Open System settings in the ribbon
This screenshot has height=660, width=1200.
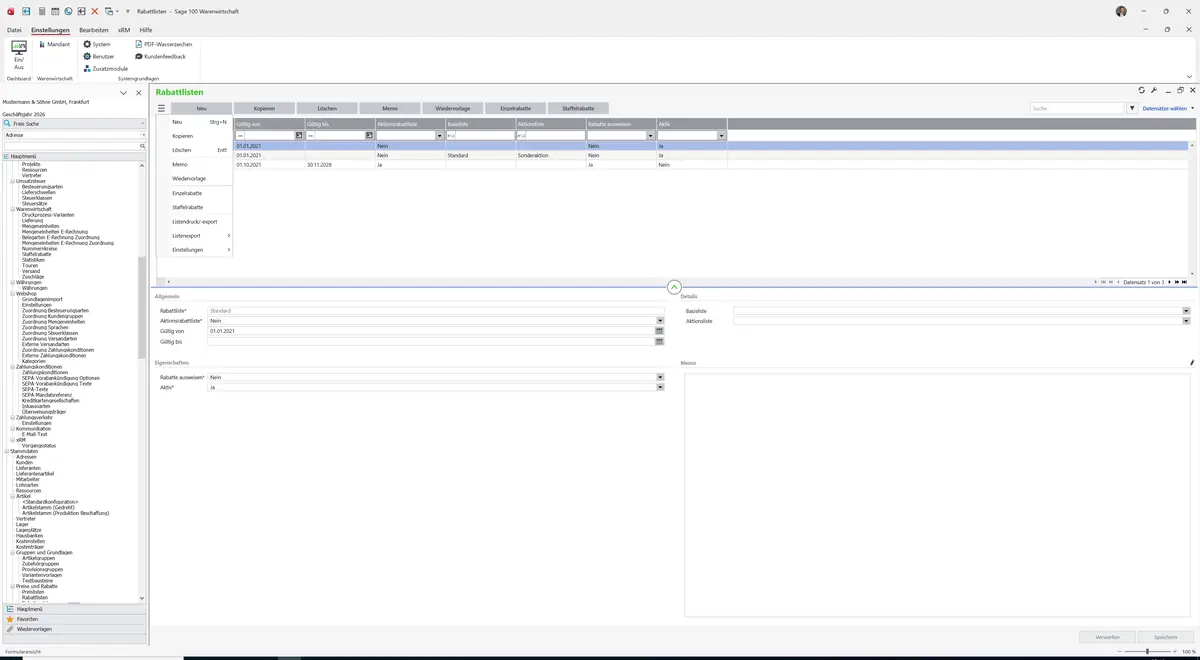[97, 44]
